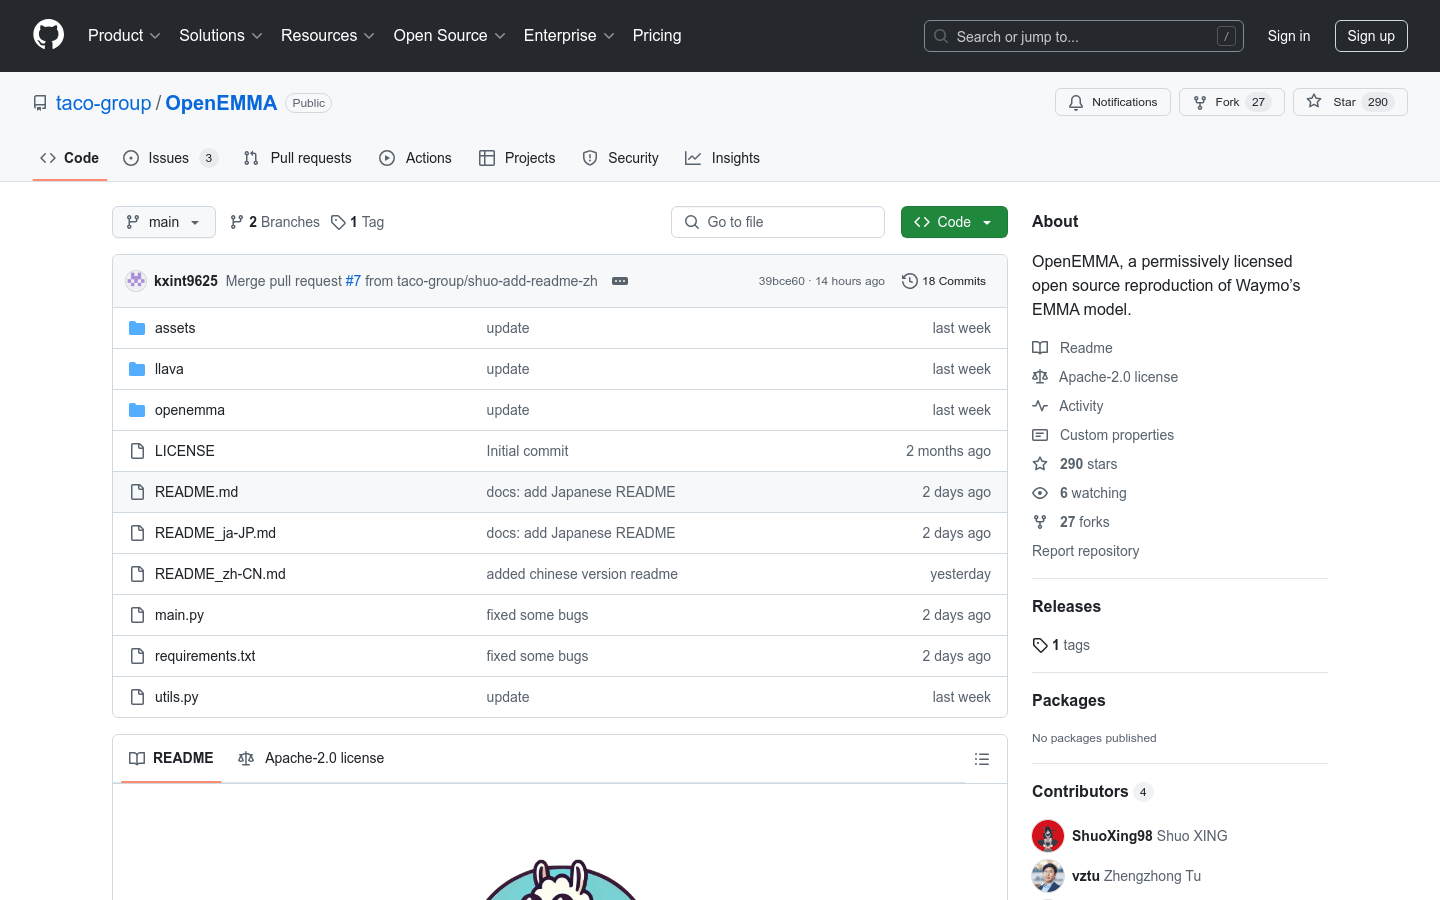Screen dimensions: 1440x900
Task: Open the README table of contents outline icon
Action: pyautogui.click(x=982, y=758)
